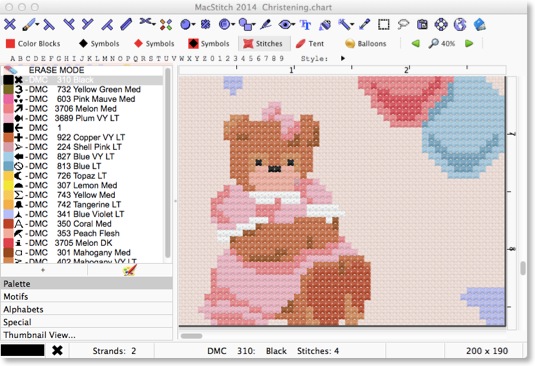Select DMC 732 Yellow Green Med color
The width and height of the screenshot is (535, 366).
83,89
